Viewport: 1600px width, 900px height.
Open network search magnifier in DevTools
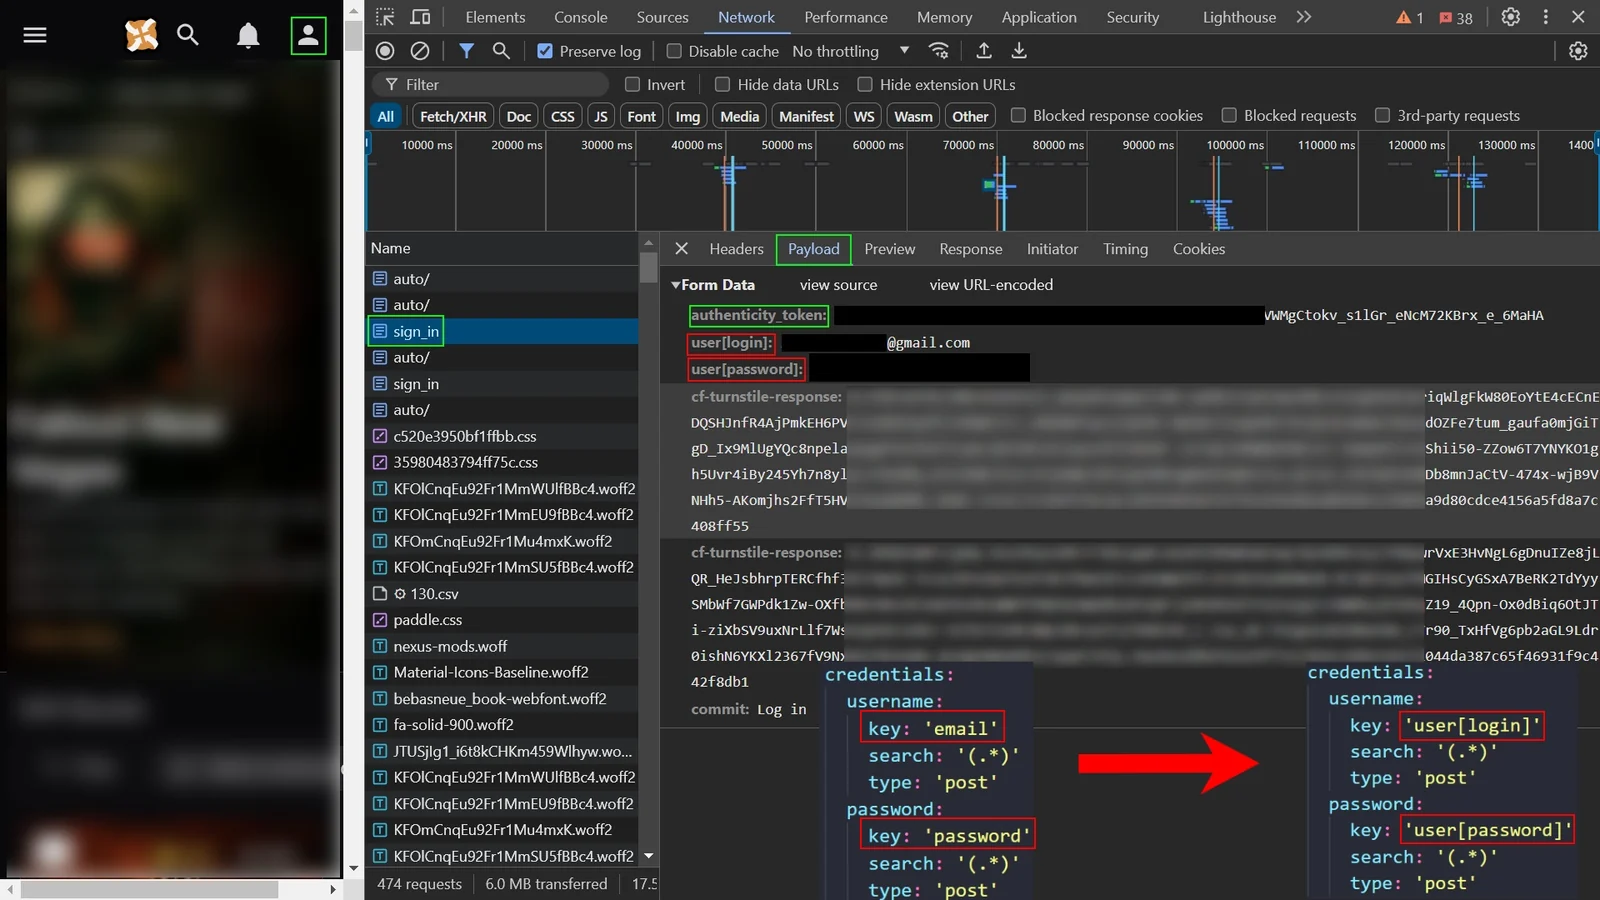point(501,51)
